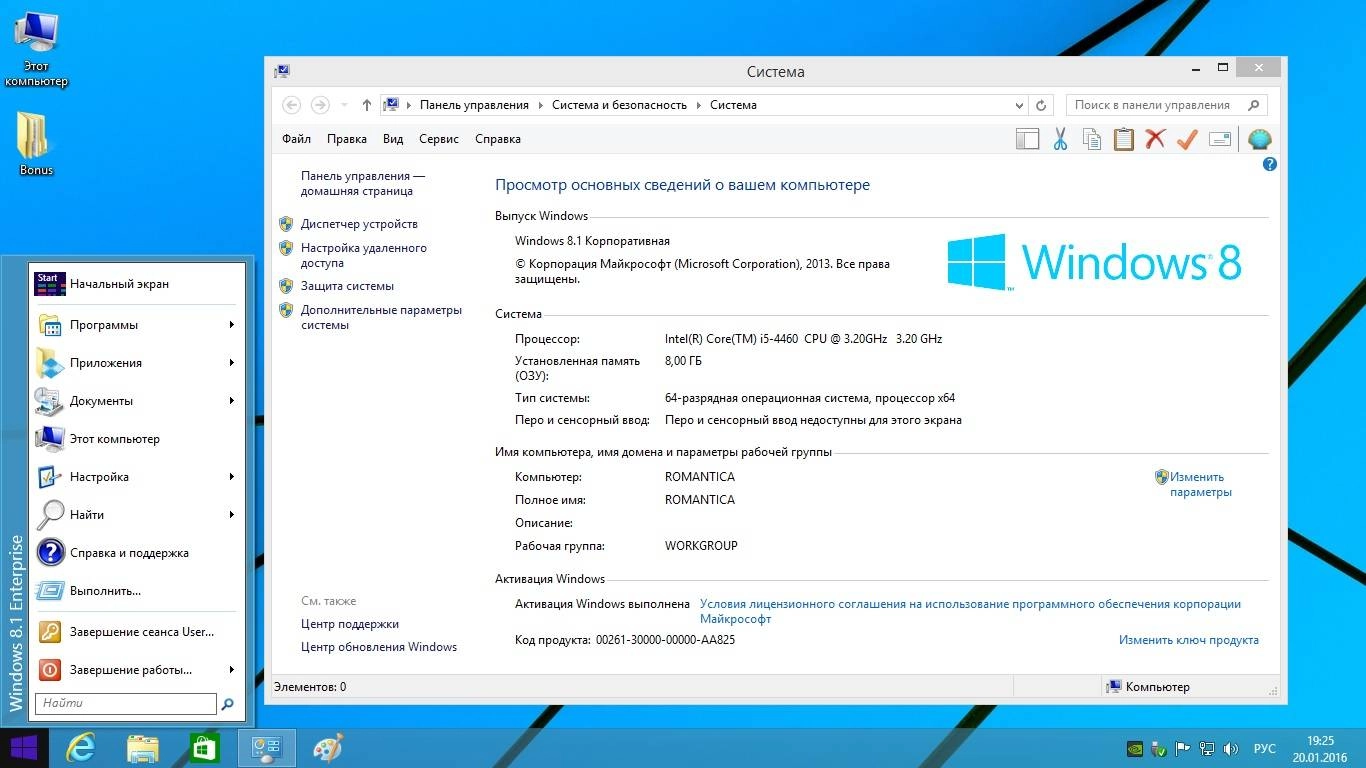This screenshot has width=1366, height=768.
Task: Click the Copy documents toolbar icon
Action: coord(1092,139)
